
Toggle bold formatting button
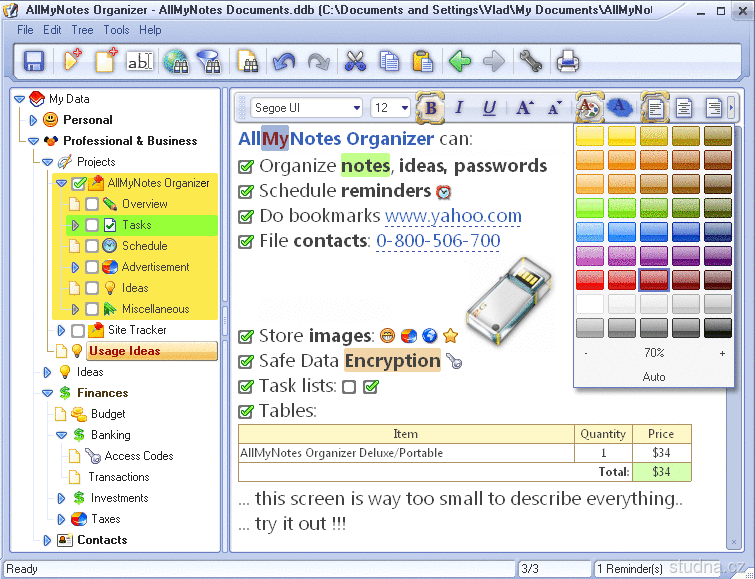[x=430, y=107]
